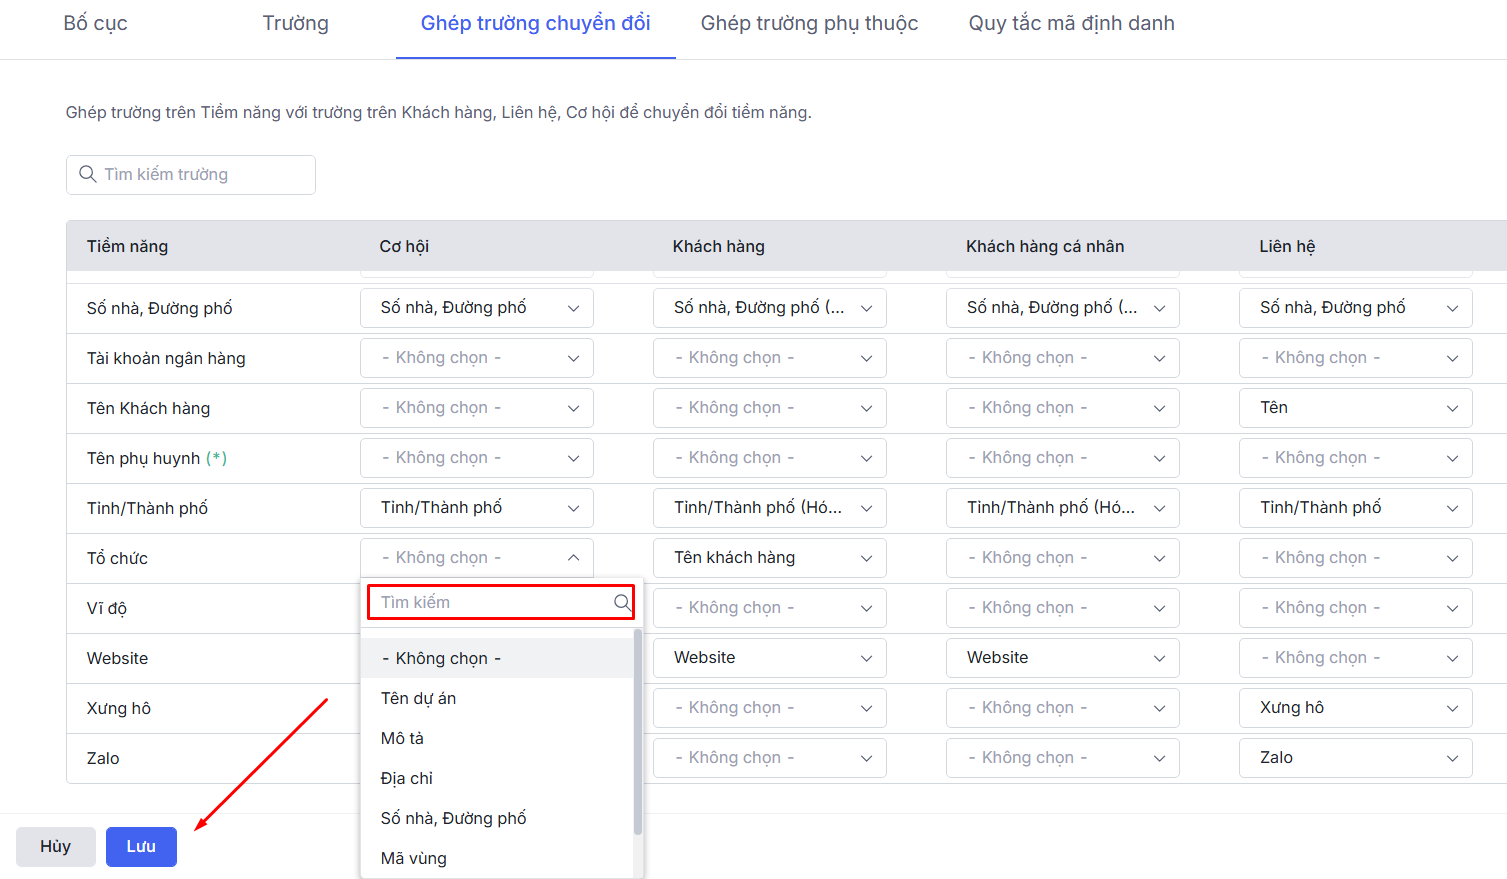Click the Tìm kiếm box inside the dropdown
This screenshot has width=1507, height=879.
490,602
